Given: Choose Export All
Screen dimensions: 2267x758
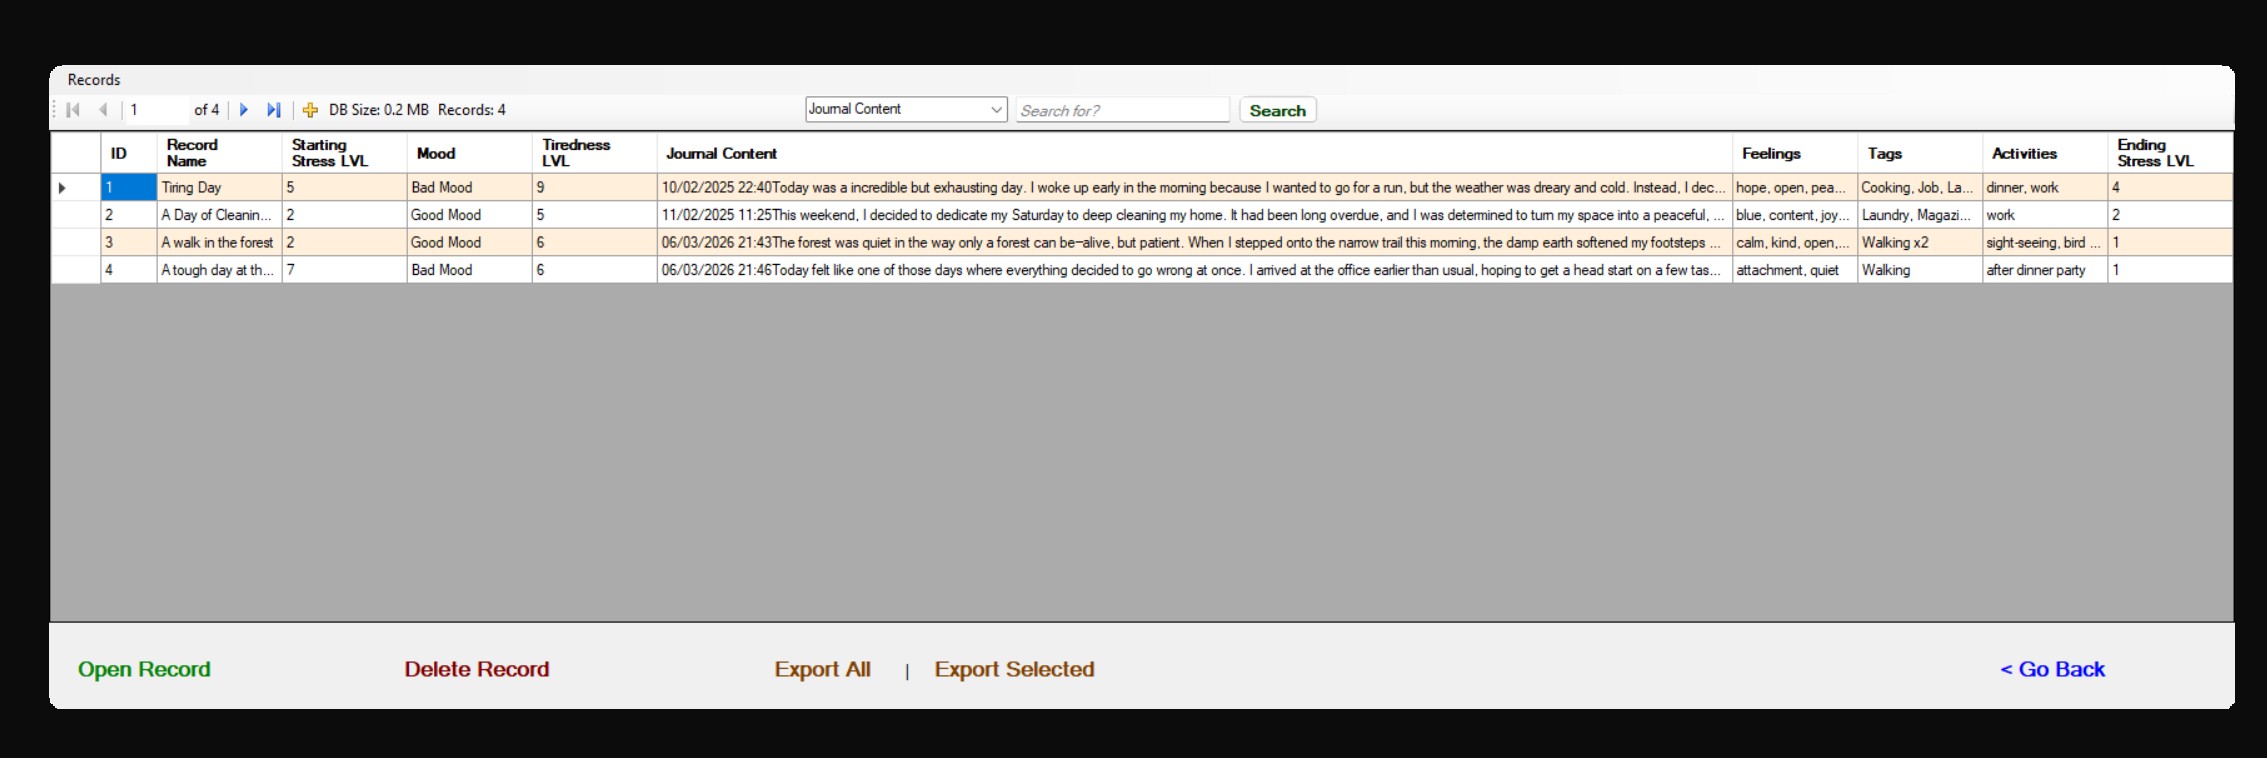Looking at the screenshot, I should coord(822,669).
